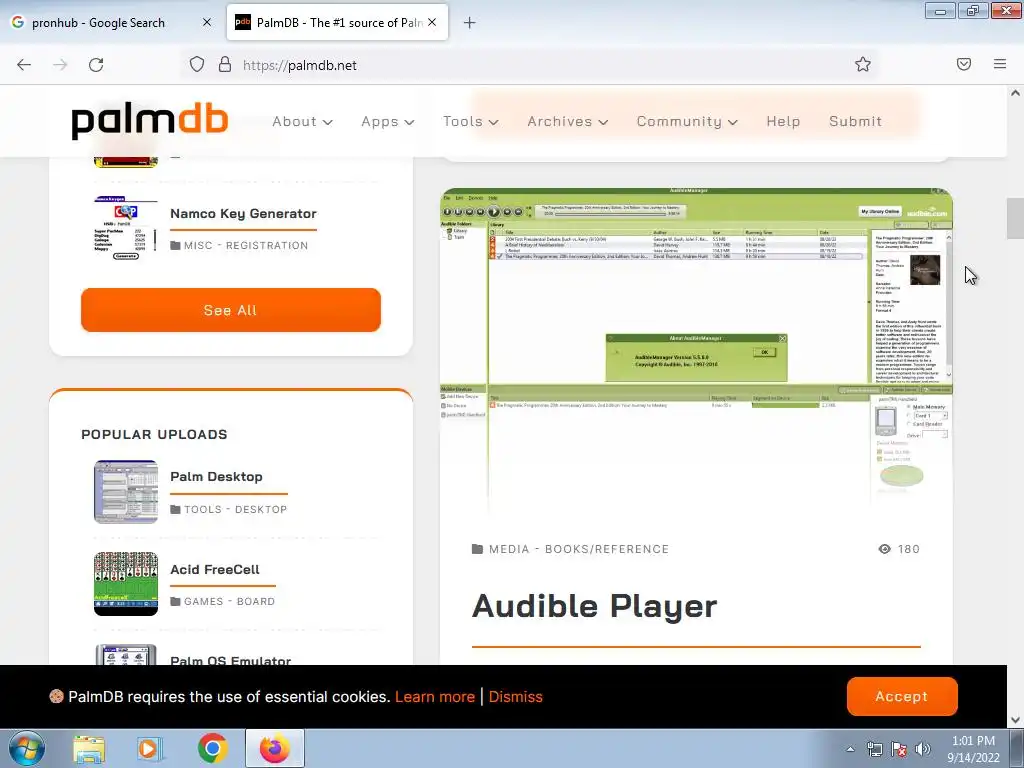Viewport: 1024px width, 768px height.
Task: Click the Learn more cookie link
Action: [x=435, y=697]
